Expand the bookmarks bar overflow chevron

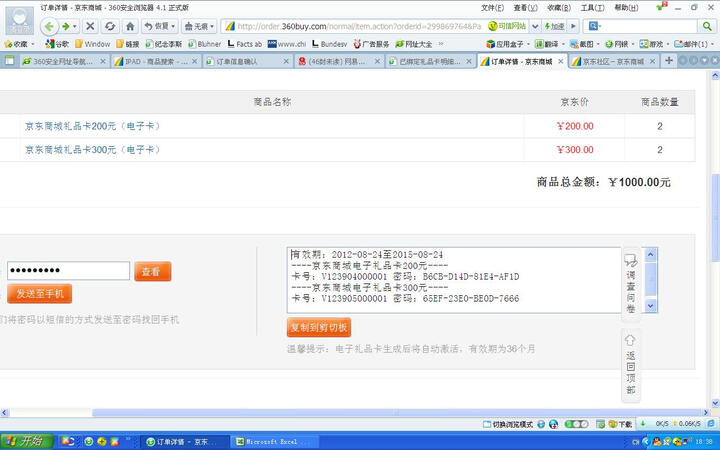pyautogui.click(x=441, y=44)
